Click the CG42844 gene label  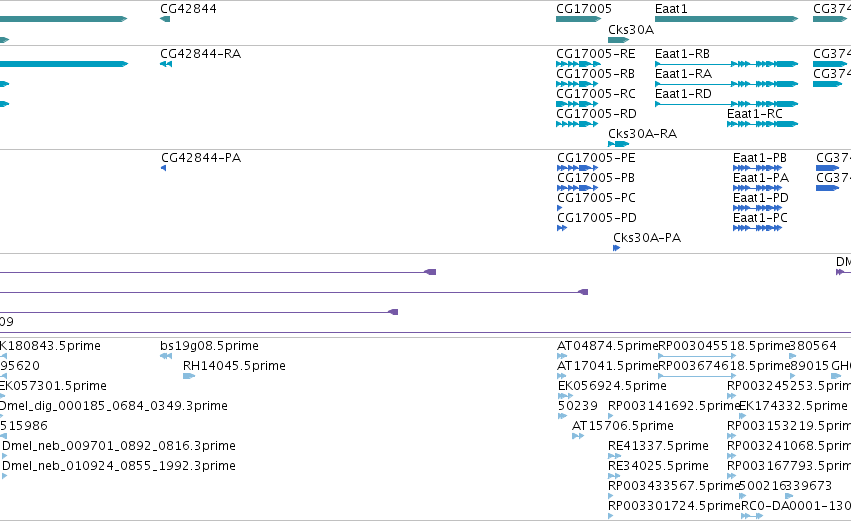(188, 9)
